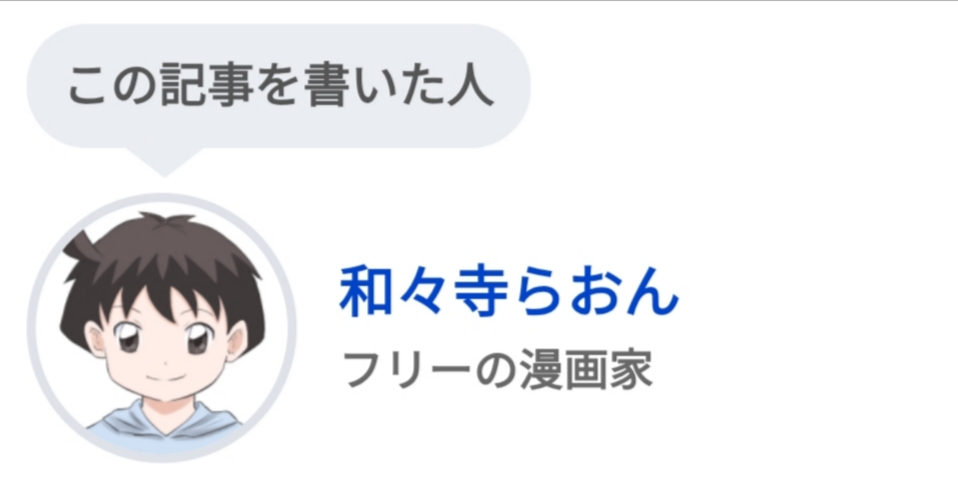Select the フリー word in the subtitle
Screen dimensions: 958x496
pos(407,370)
